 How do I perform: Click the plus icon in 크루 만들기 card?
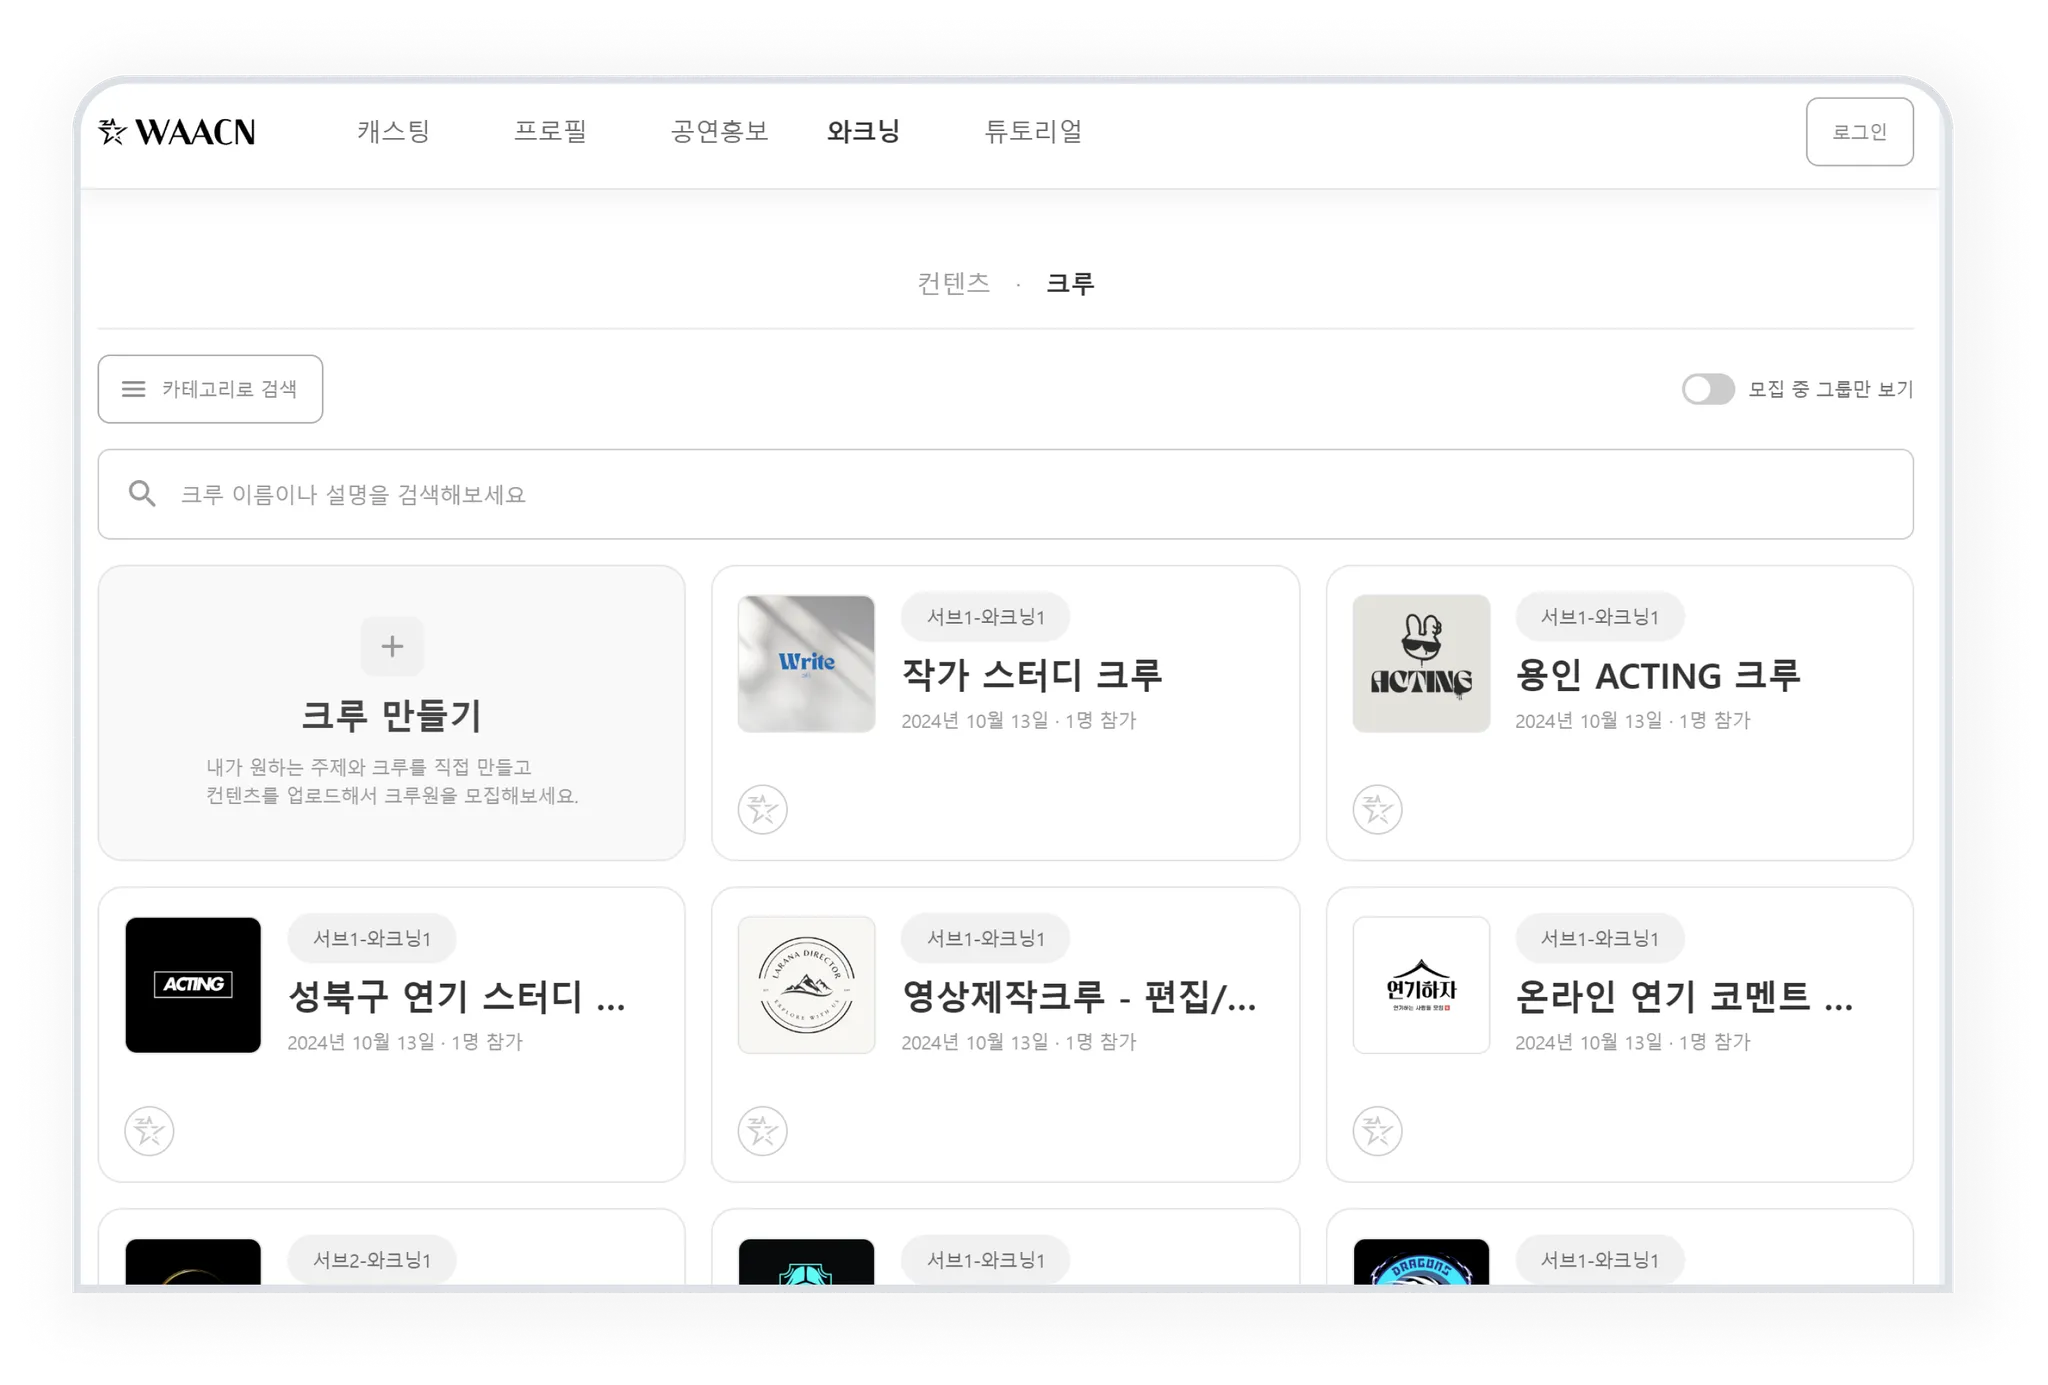(392, 646)
